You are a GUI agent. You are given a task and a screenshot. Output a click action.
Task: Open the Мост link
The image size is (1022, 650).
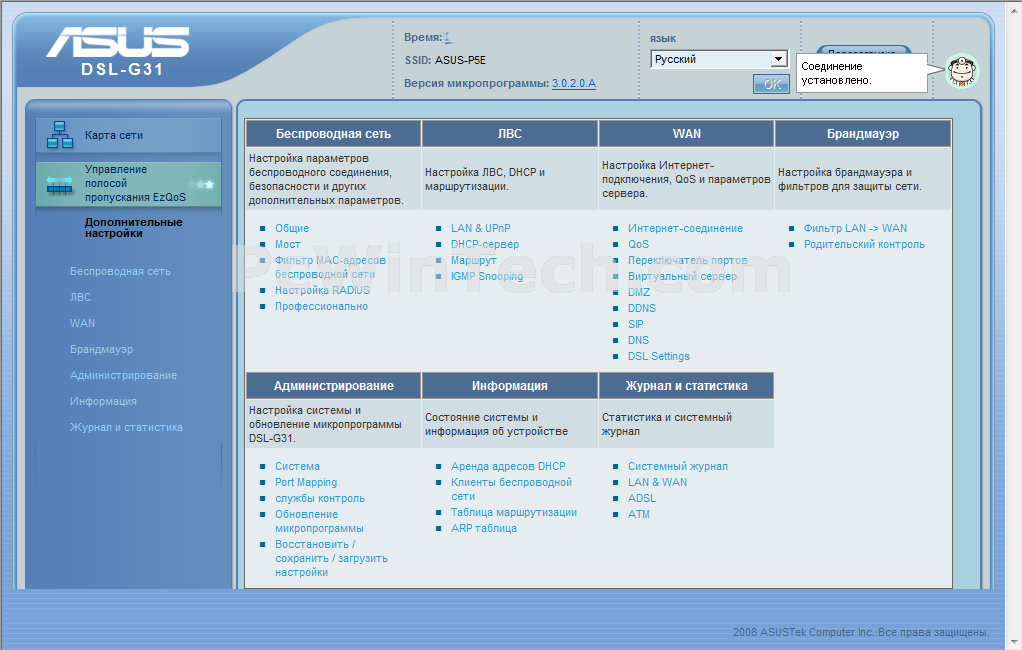click(287, 244)
